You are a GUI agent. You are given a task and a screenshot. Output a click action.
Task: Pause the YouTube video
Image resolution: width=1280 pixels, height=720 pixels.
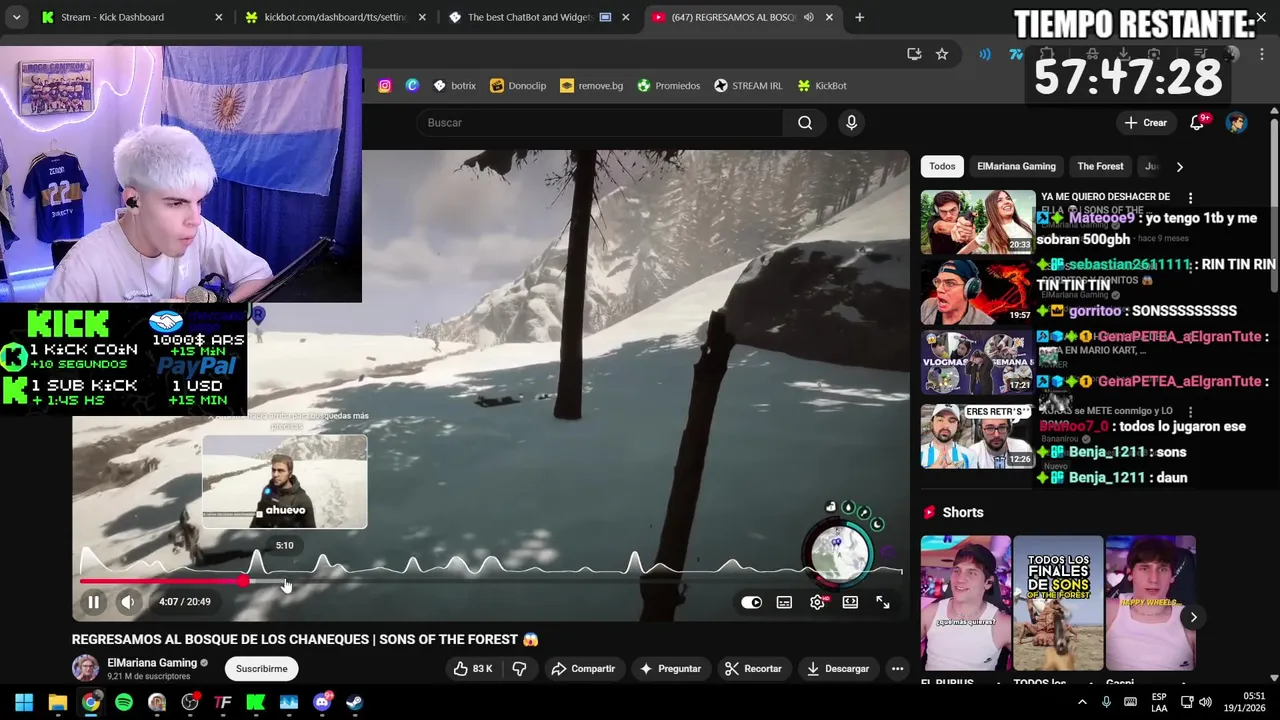[x=93, y=602]
